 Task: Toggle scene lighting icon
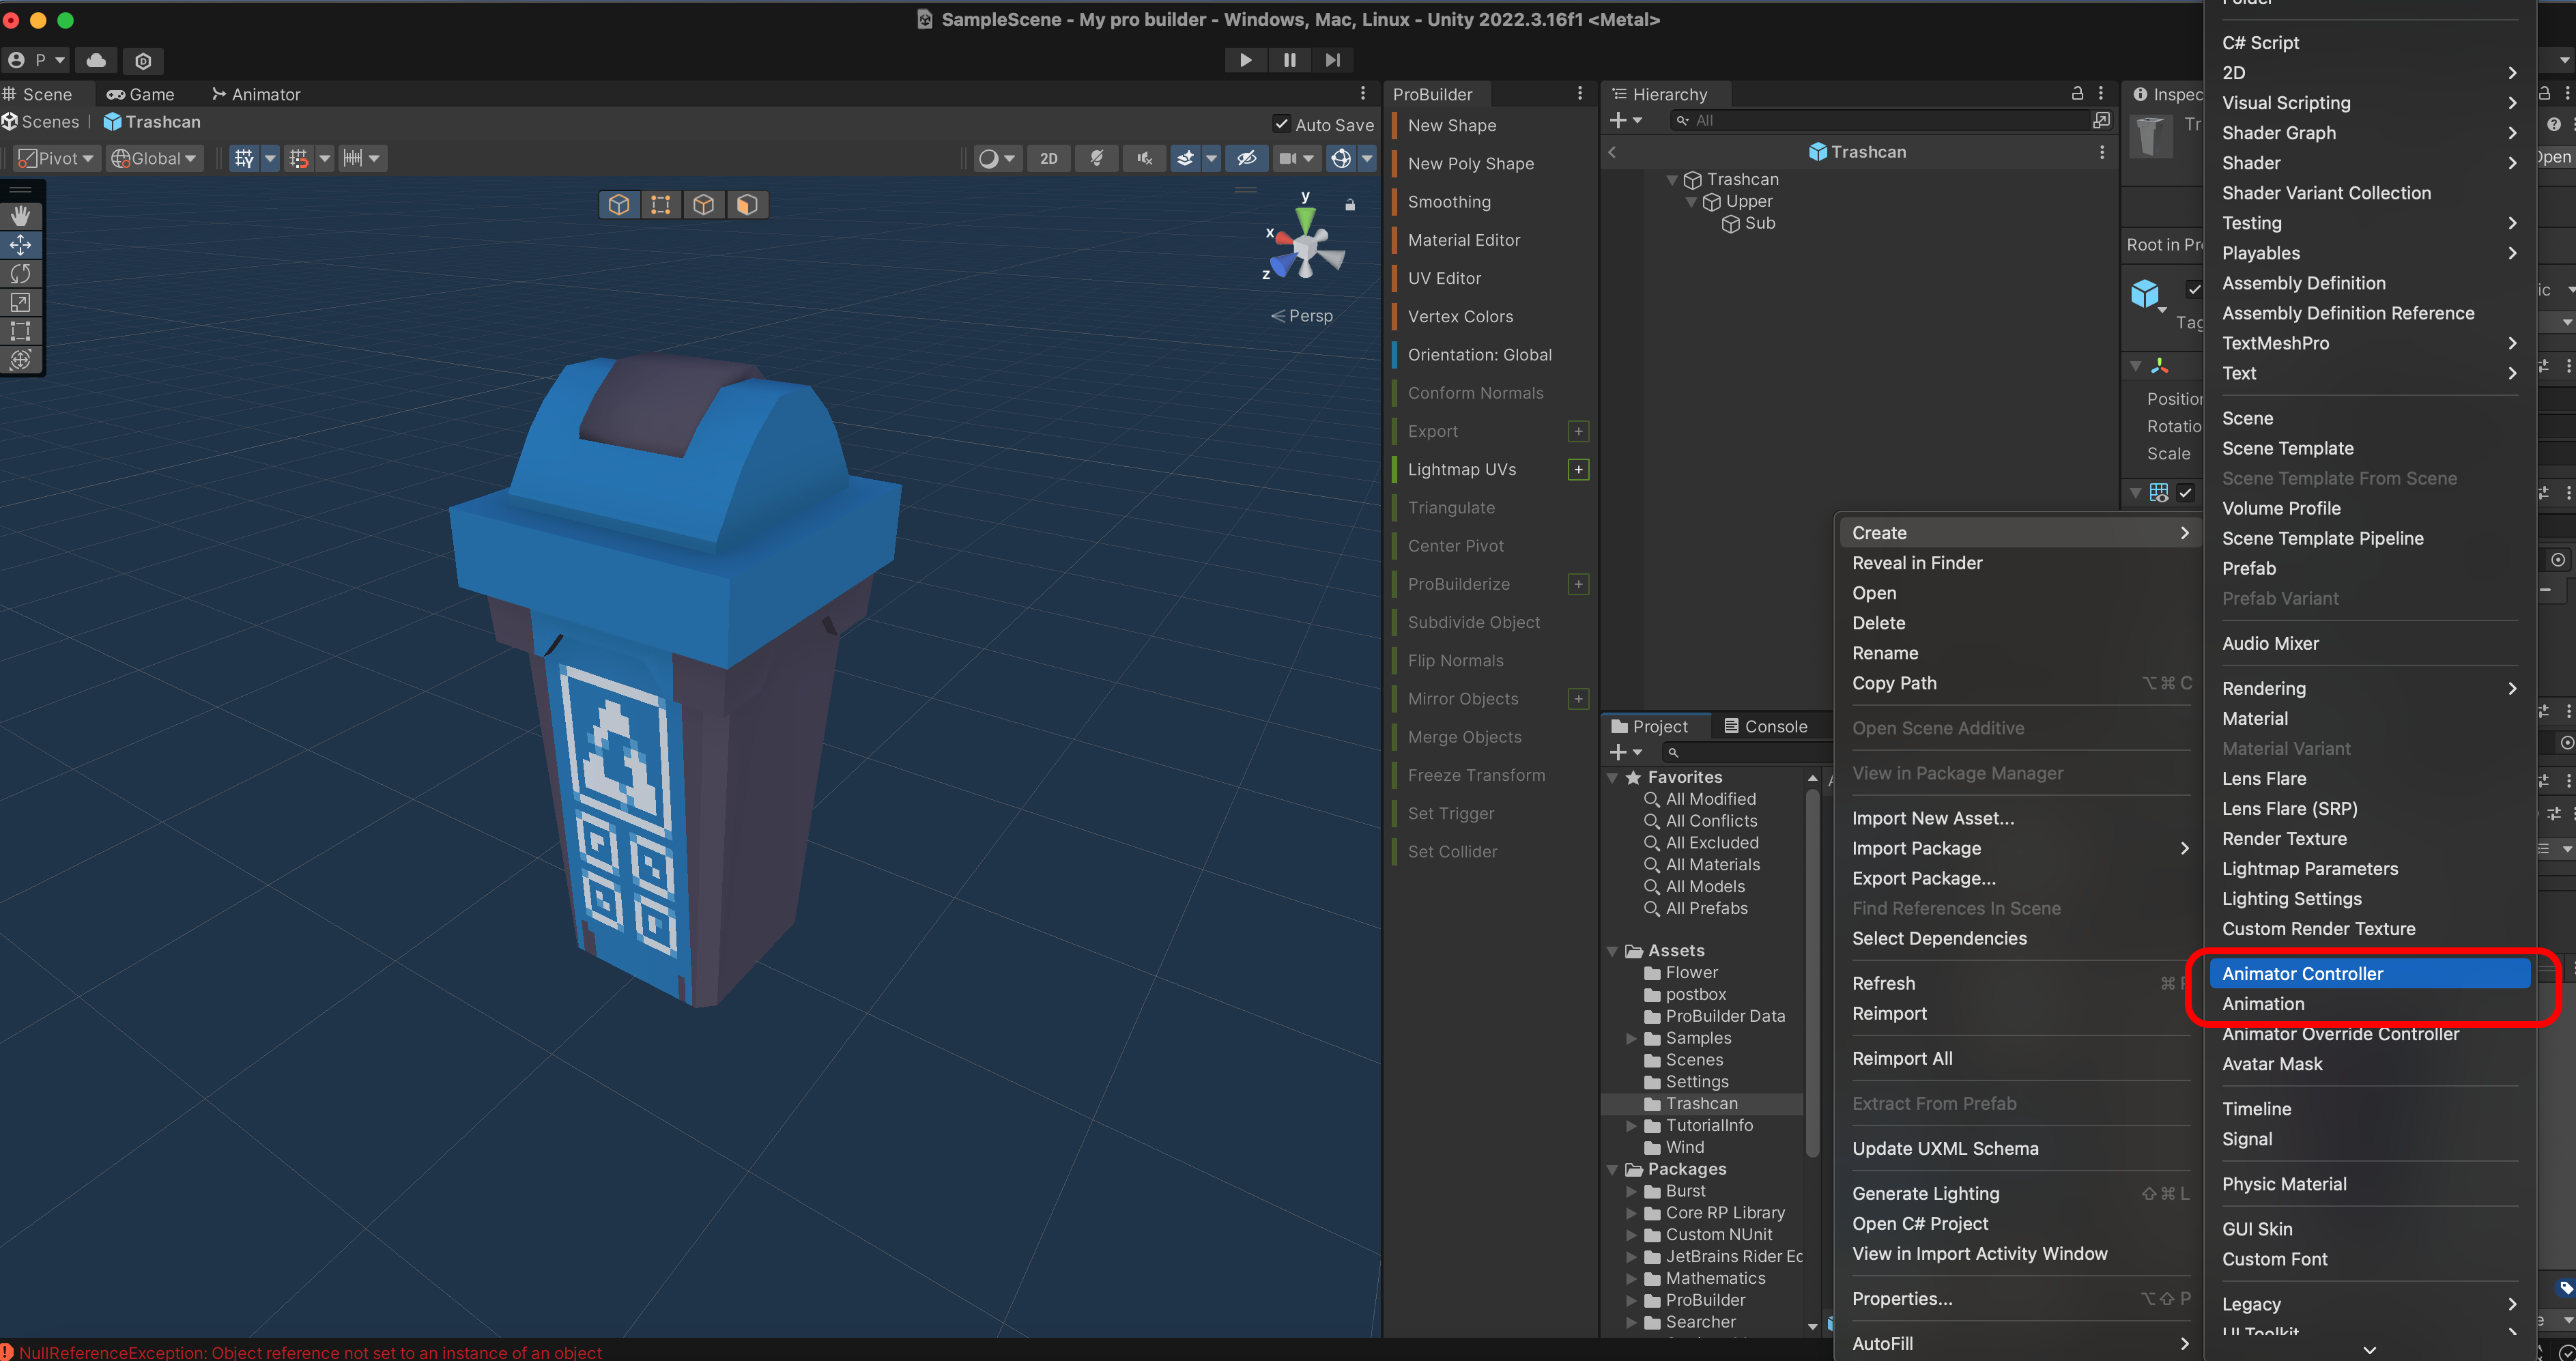(1097, 158)
